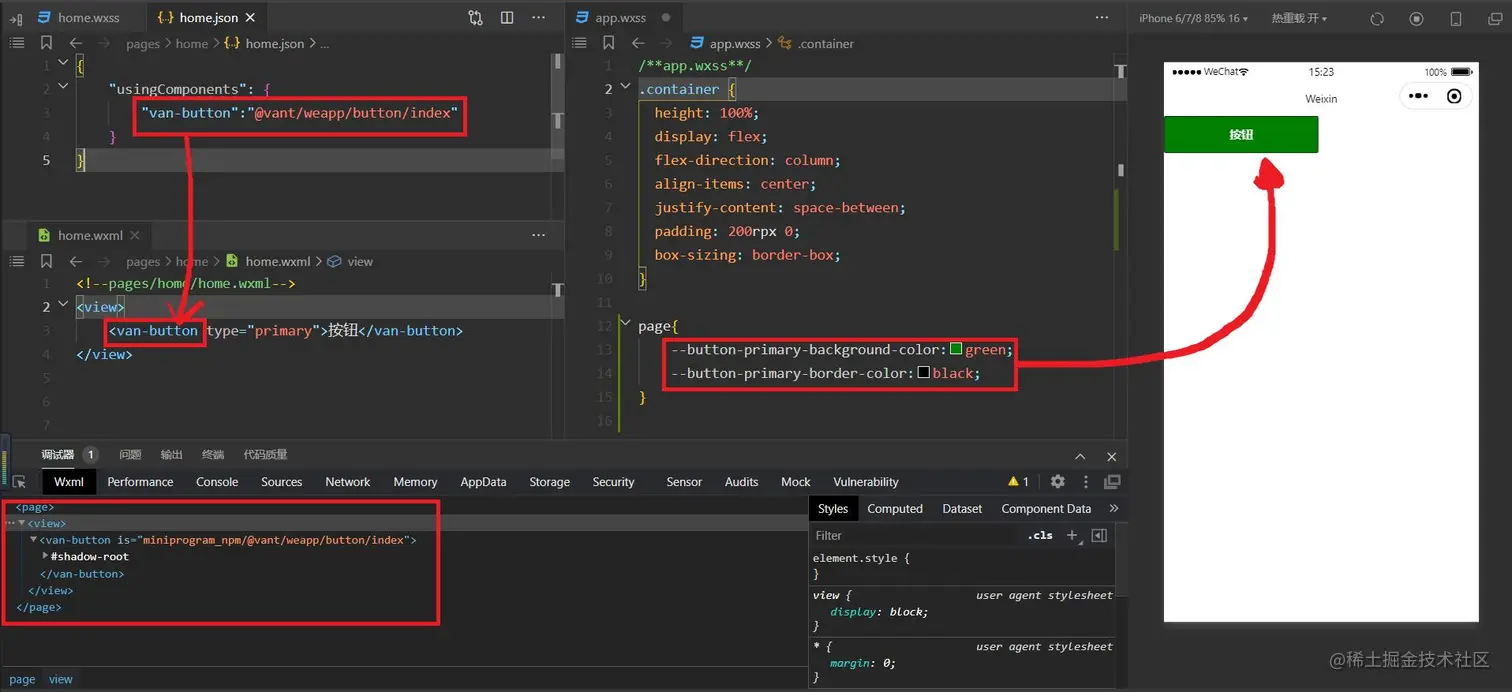The height and width of the screenshot is (692, 1512).
Task: Go back using arrow in home.wxml breadcrumb bar
Action: [x=76, y=261]
